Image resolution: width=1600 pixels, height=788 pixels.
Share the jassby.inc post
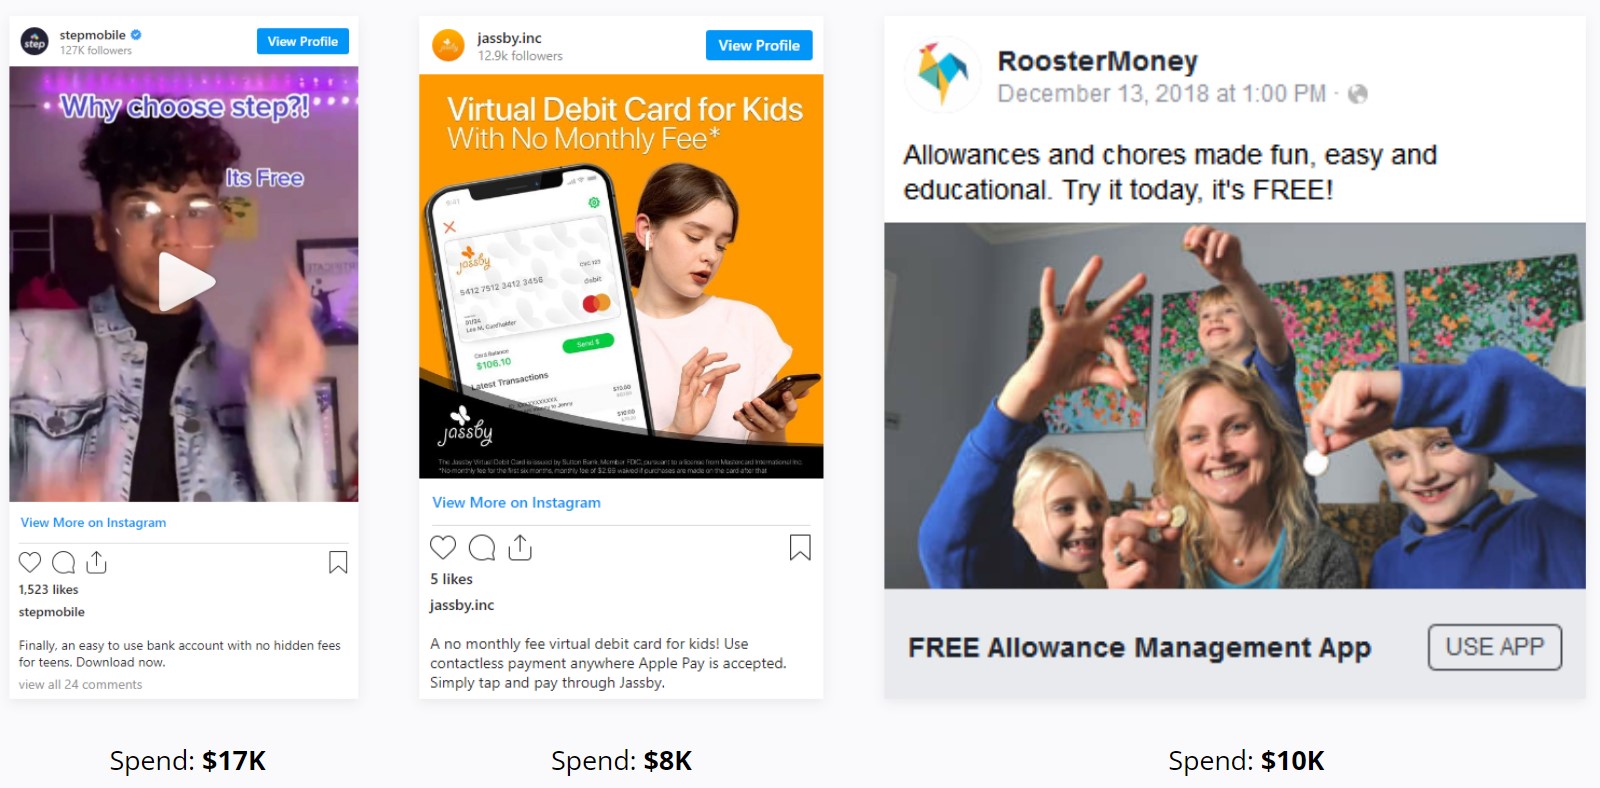tap(520, 547)
